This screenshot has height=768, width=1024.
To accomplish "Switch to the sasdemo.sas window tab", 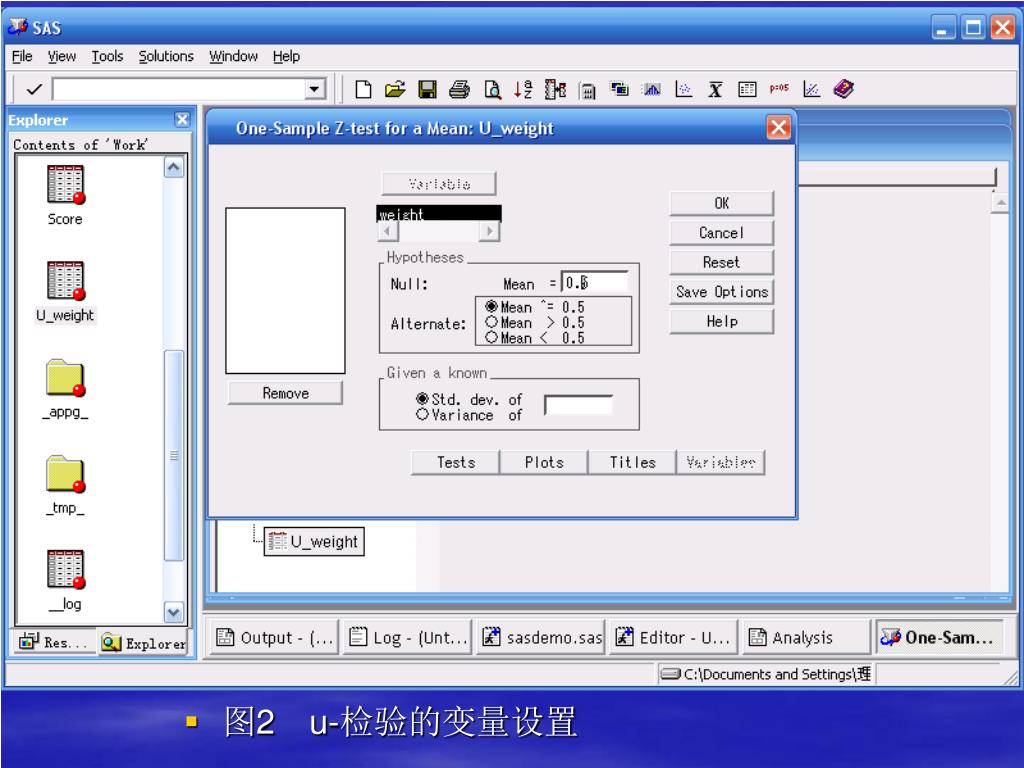I will tap(541, 637).
